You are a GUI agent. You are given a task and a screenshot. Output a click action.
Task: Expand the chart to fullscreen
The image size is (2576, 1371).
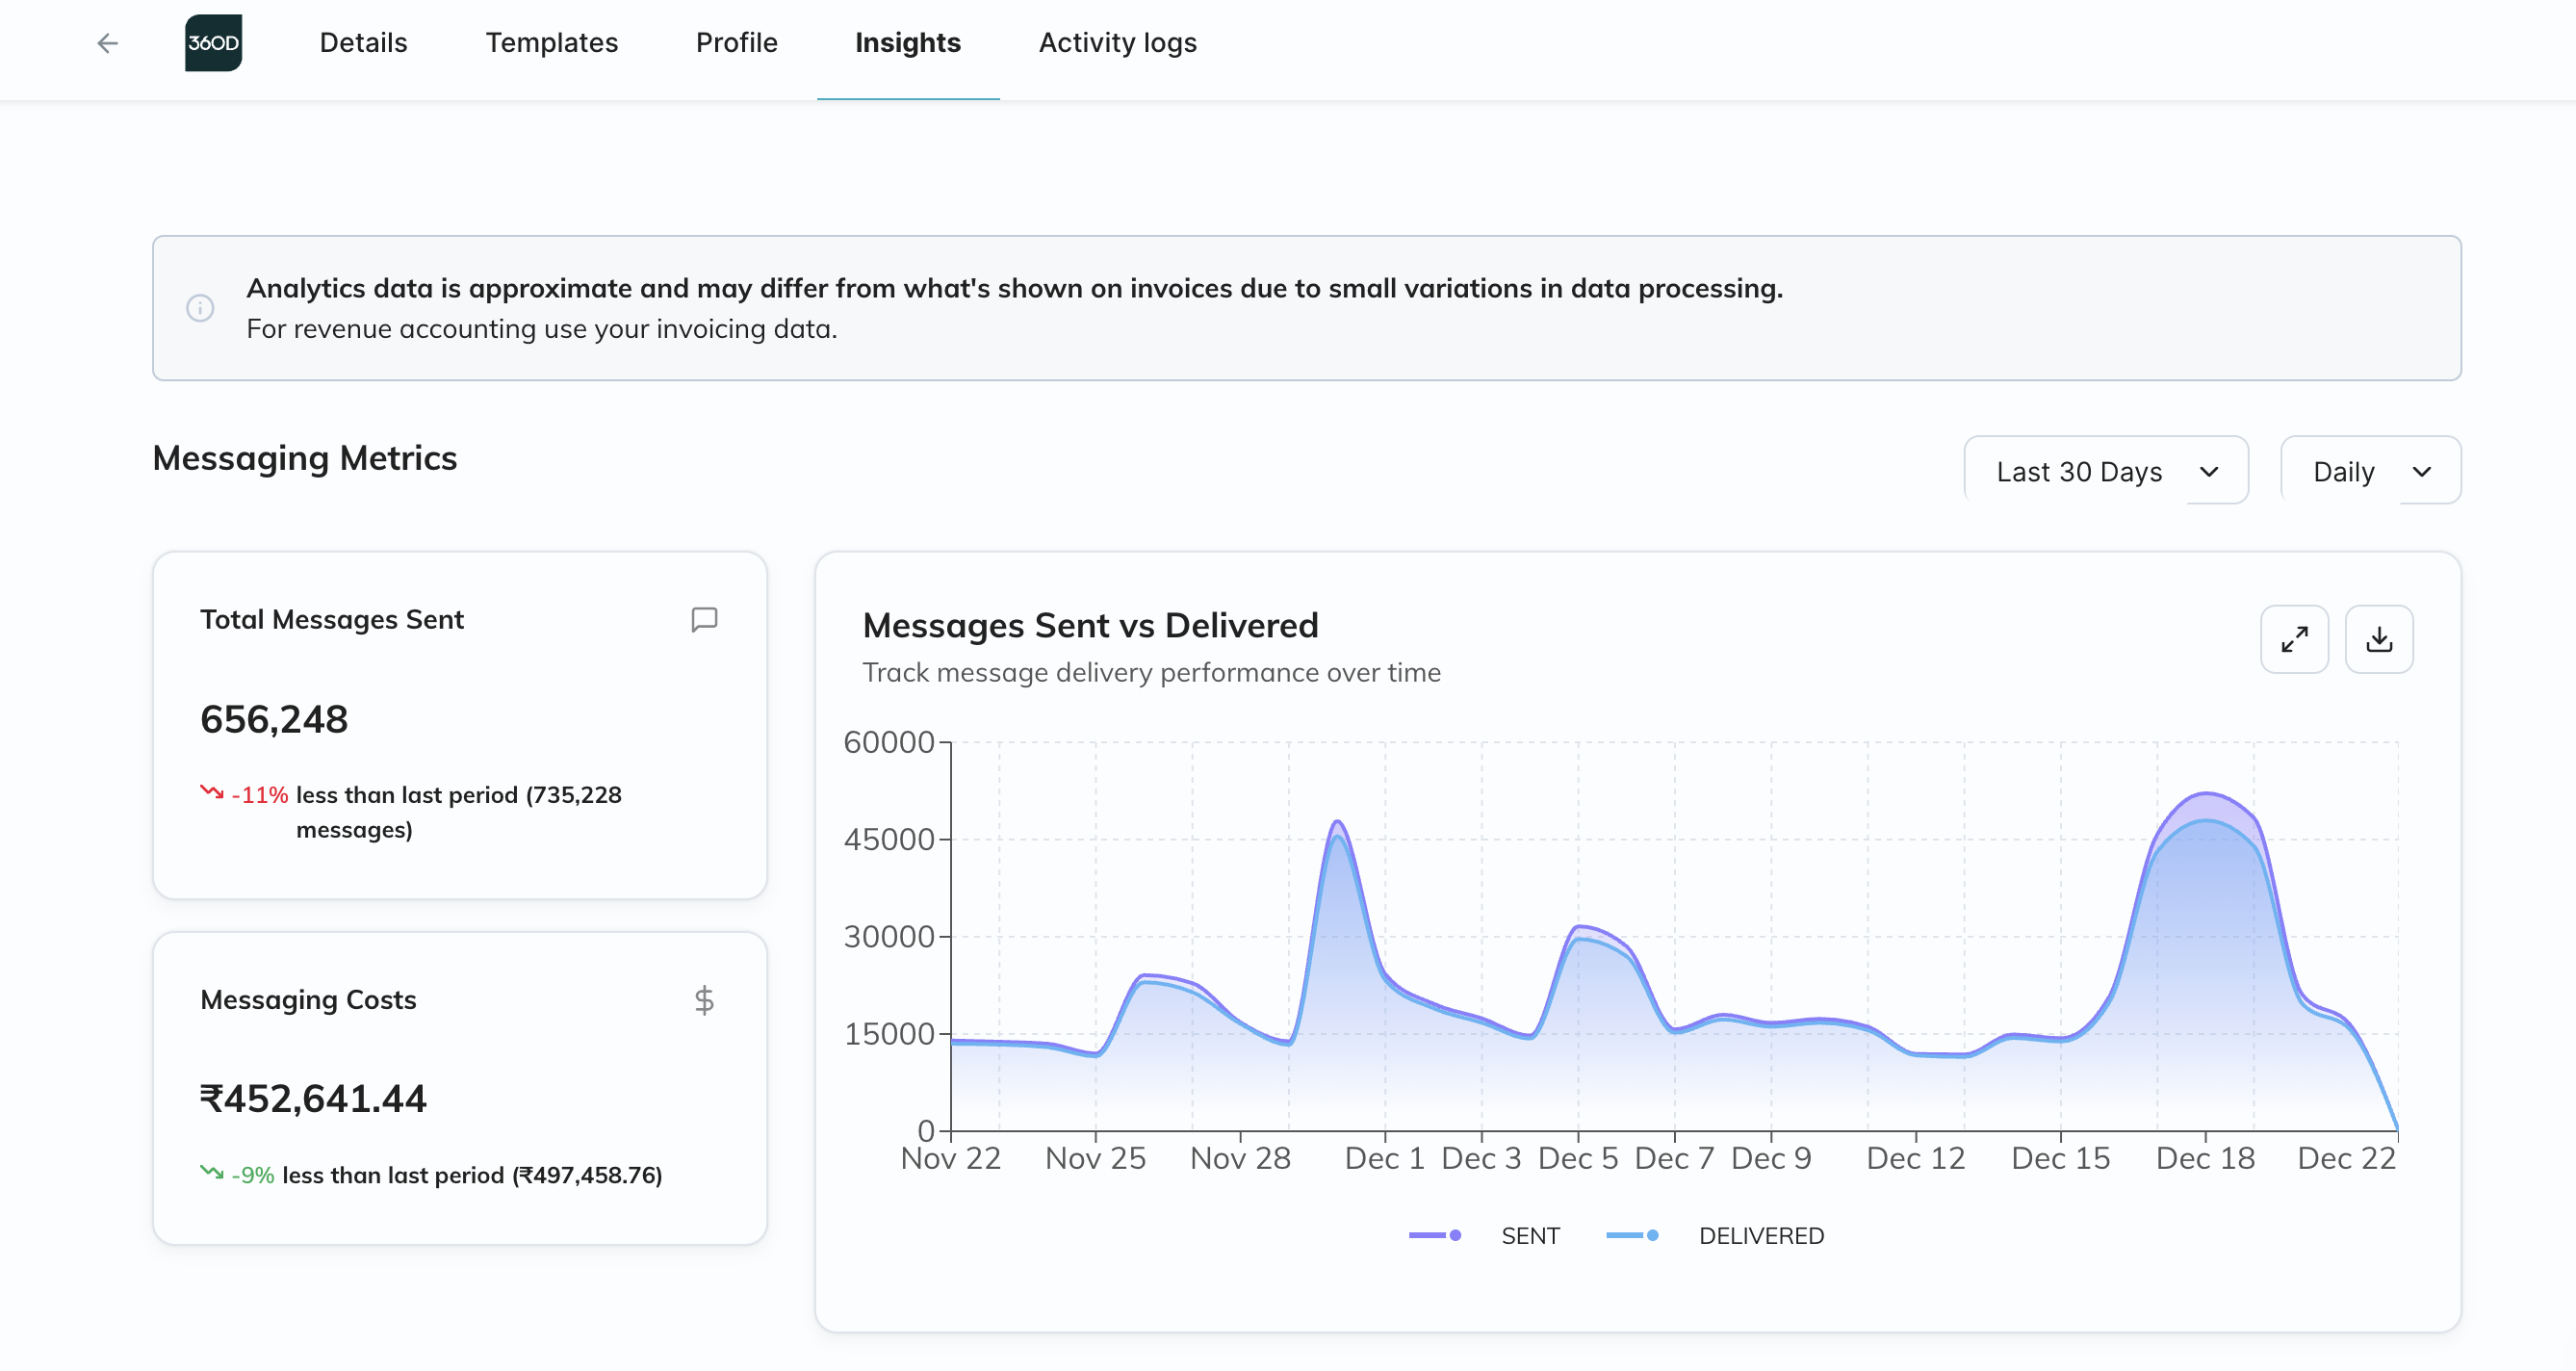(x=2294, y=639)
